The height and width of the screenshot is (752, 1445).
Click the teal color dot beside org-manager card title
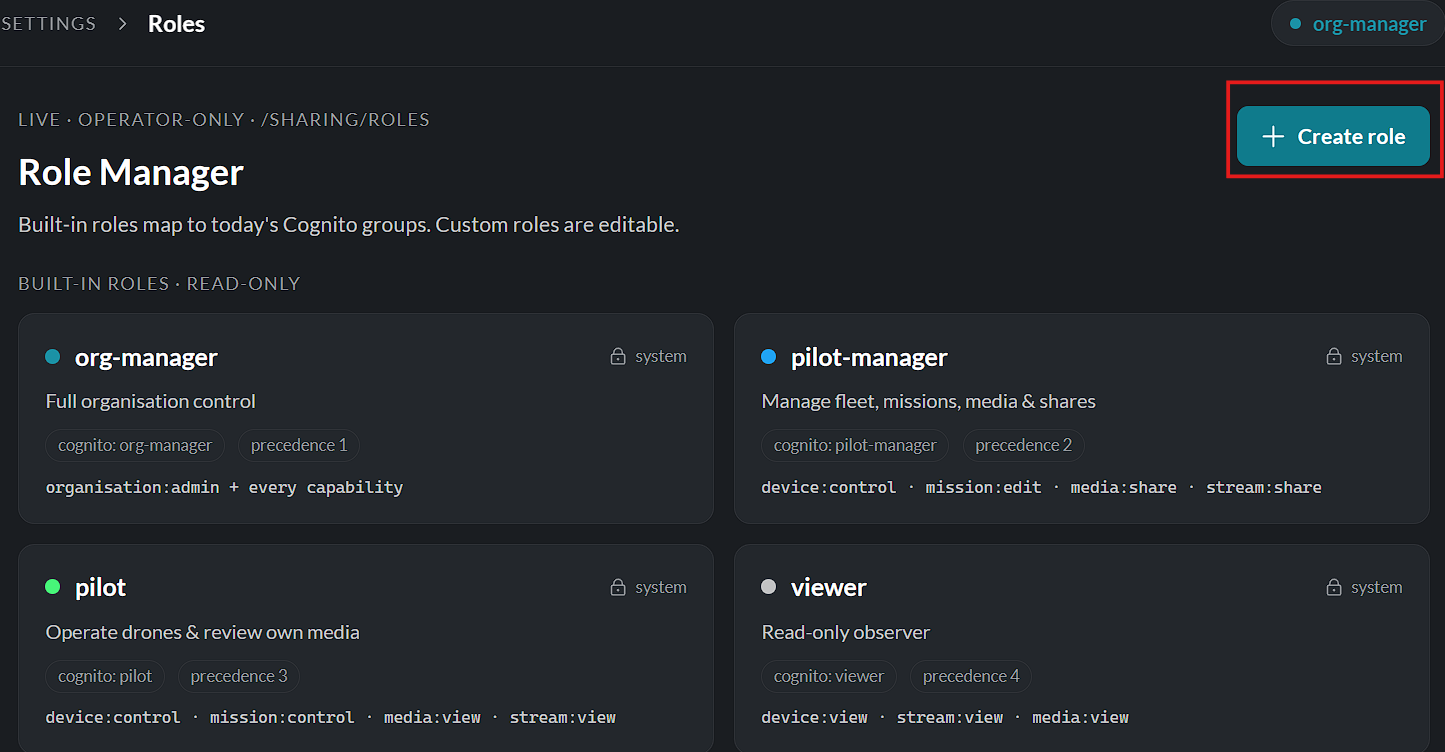click(53, 356)
